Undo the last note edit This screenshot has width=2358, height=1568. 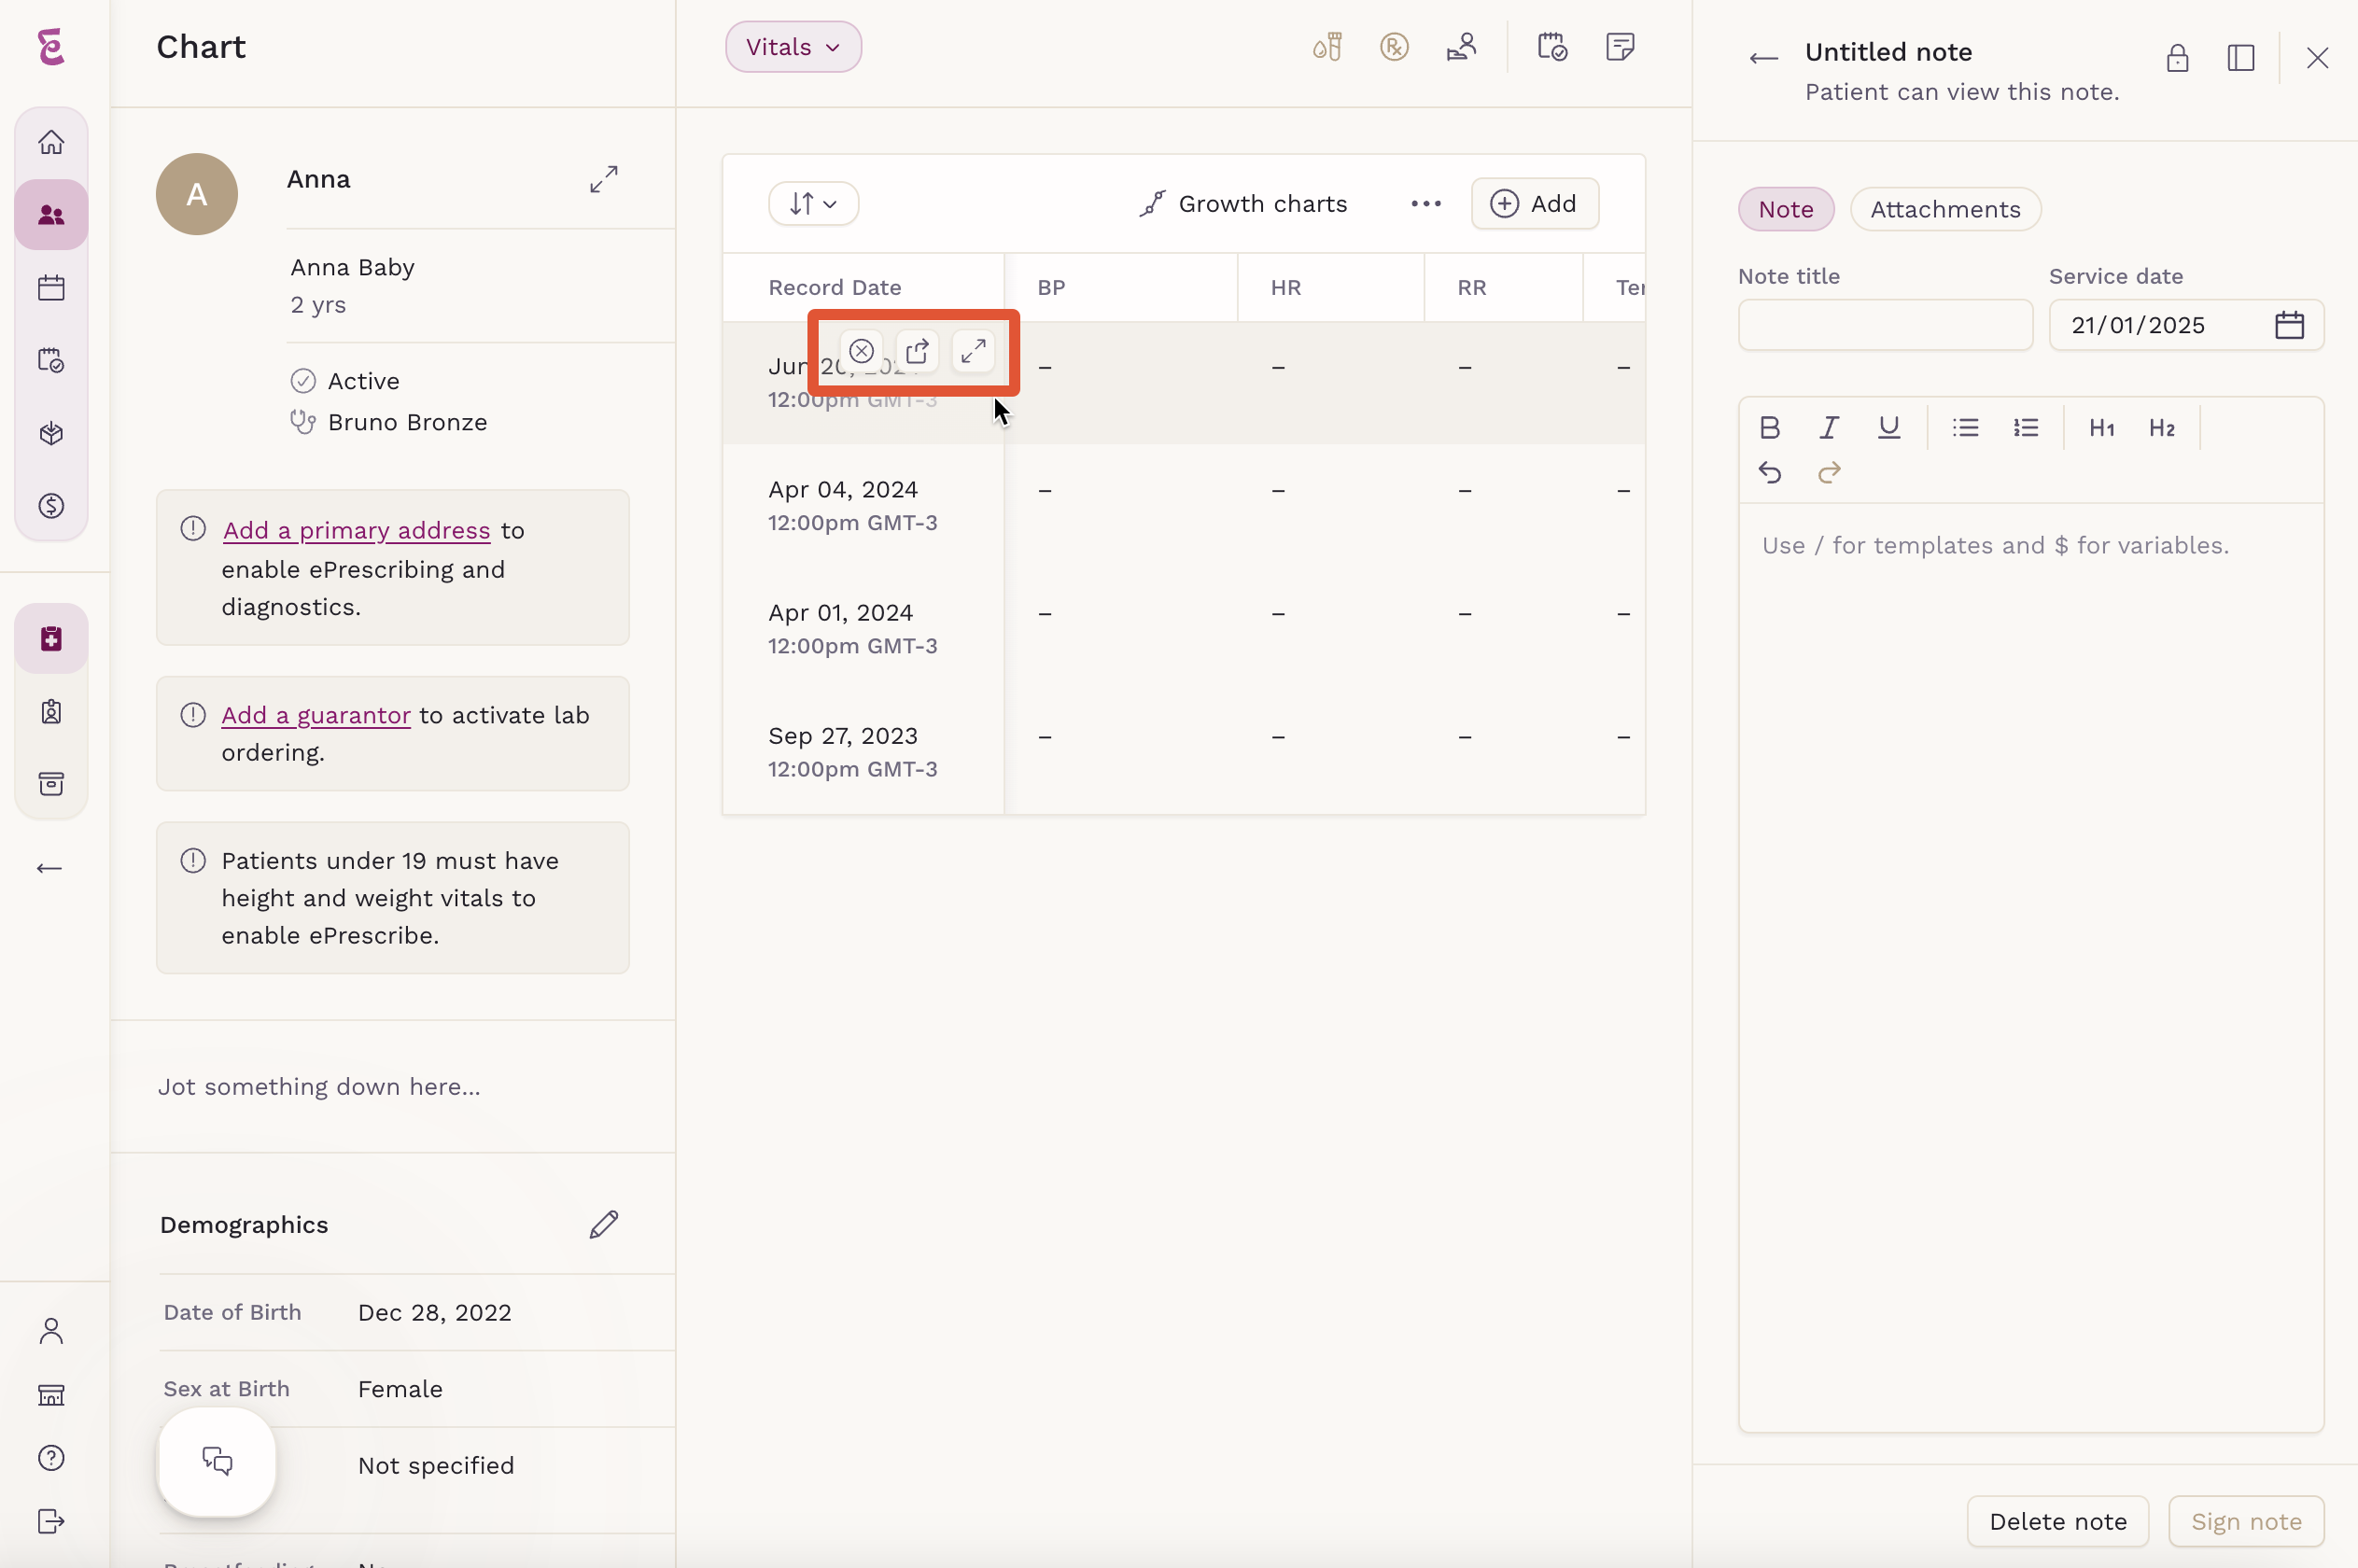[x=1770, y=472]
